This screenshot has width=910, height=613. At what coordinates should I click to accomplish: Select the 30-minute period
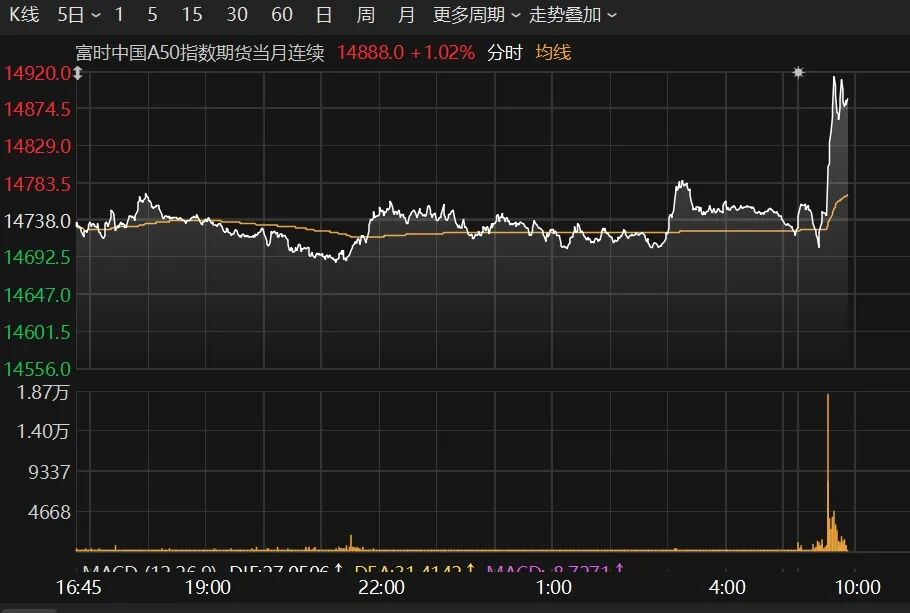pyautogui.click(x=237, y=15)
